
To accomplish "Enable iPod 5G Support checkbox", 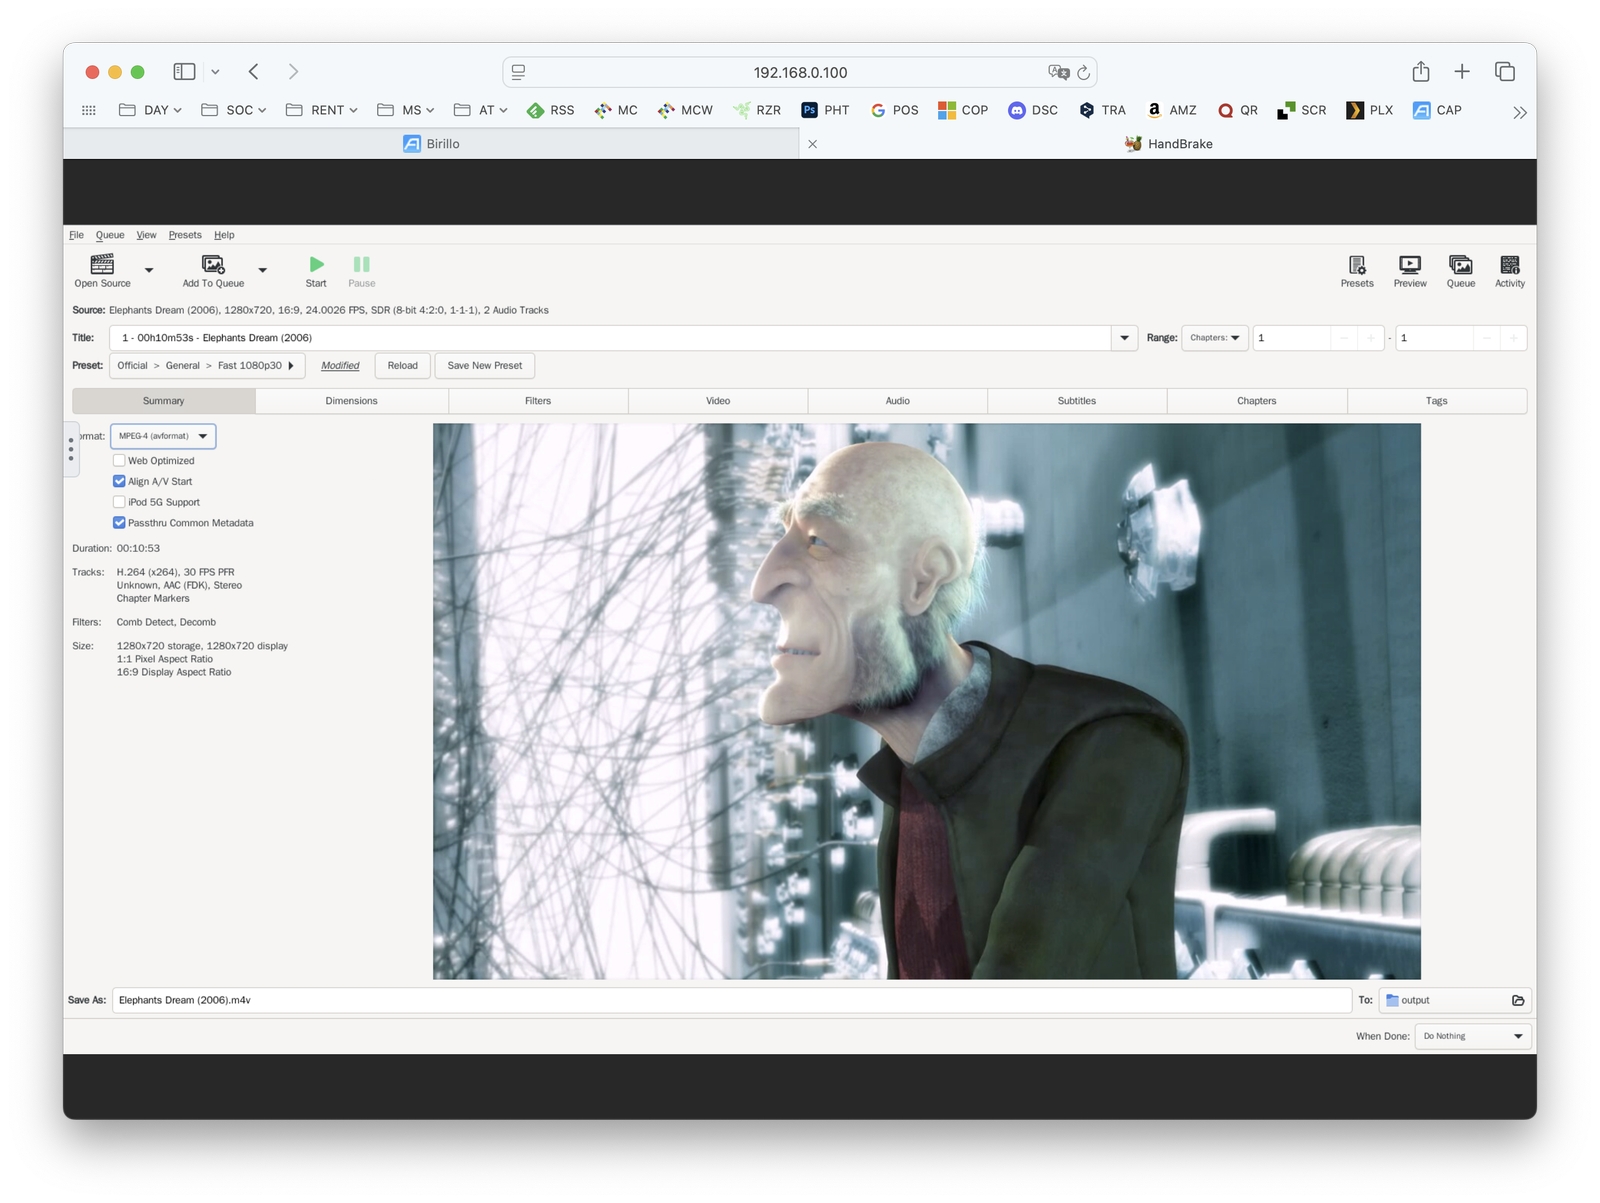I will point(119,502).
